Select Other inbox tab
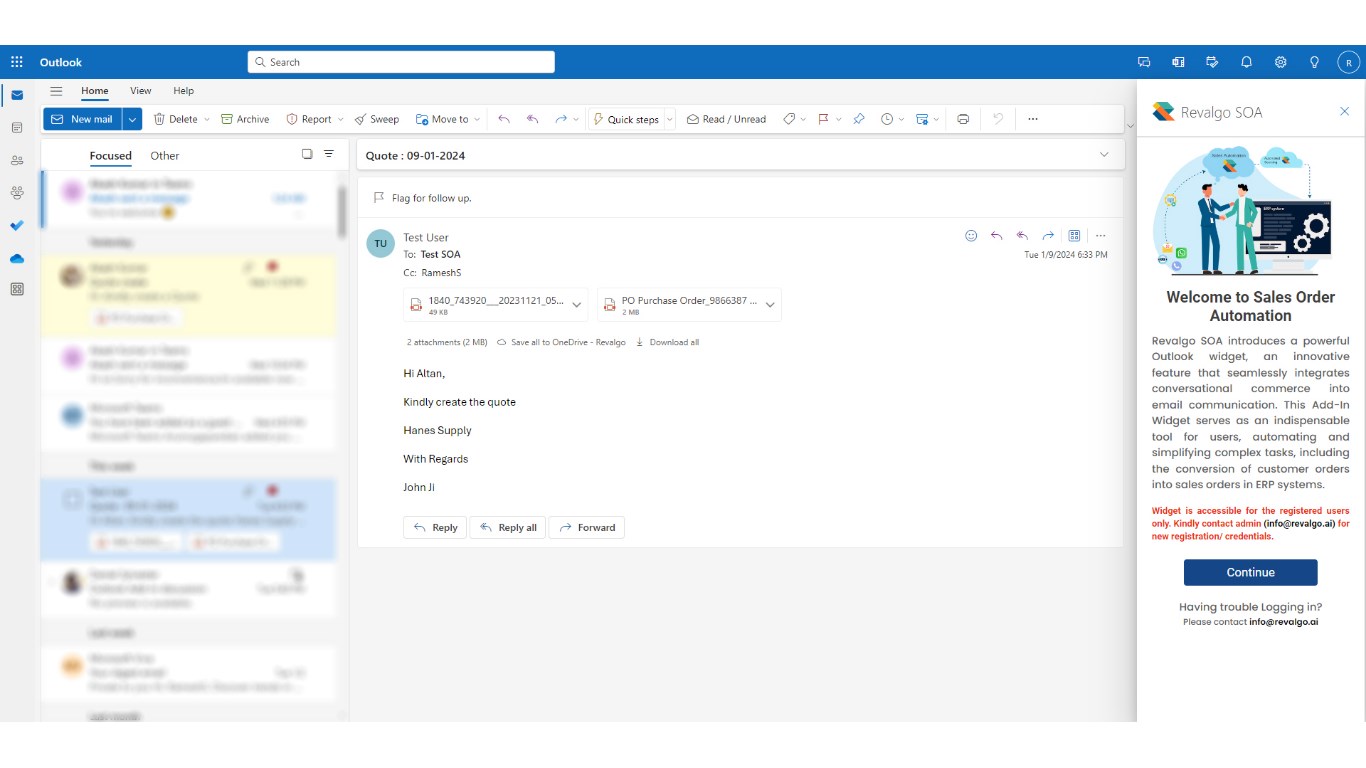 pyautogui.click(x=165, y=156)
